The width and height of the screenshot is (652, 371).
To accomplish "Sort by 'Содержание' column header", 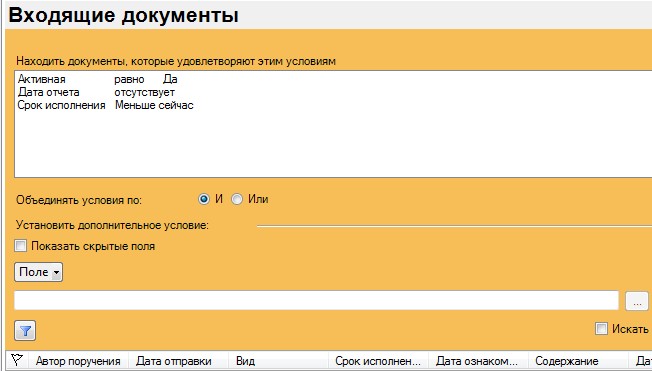I will [x=578, y=361].
